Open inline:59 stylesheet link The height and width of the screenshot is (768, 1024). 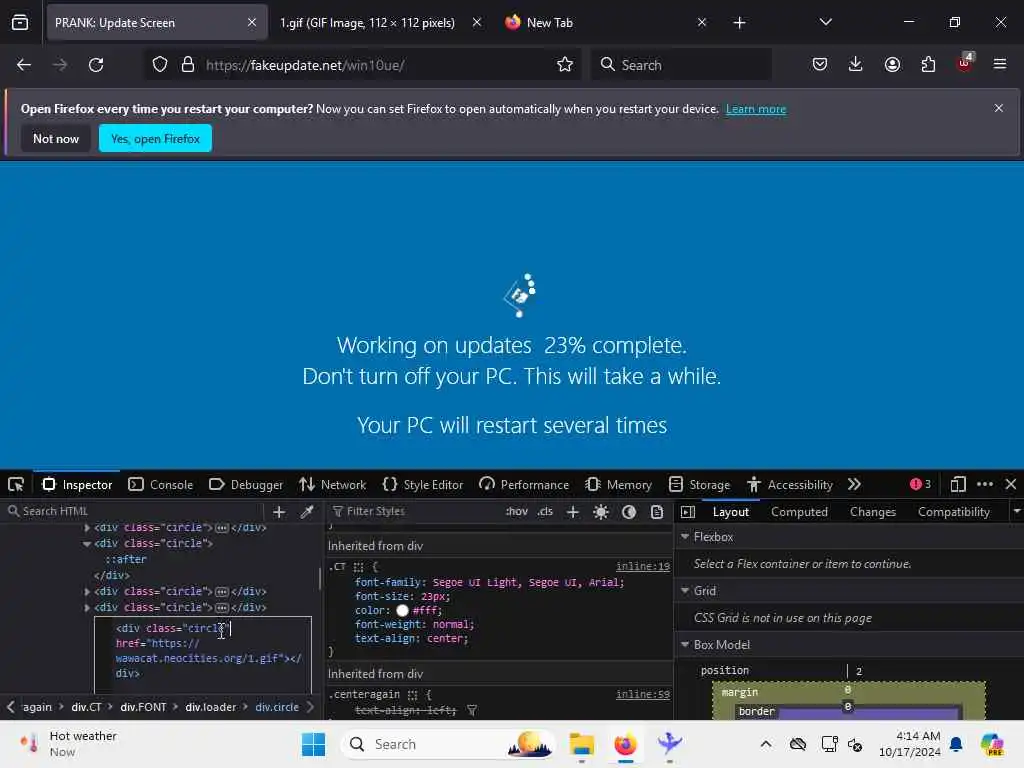click(x=643, y=695)
